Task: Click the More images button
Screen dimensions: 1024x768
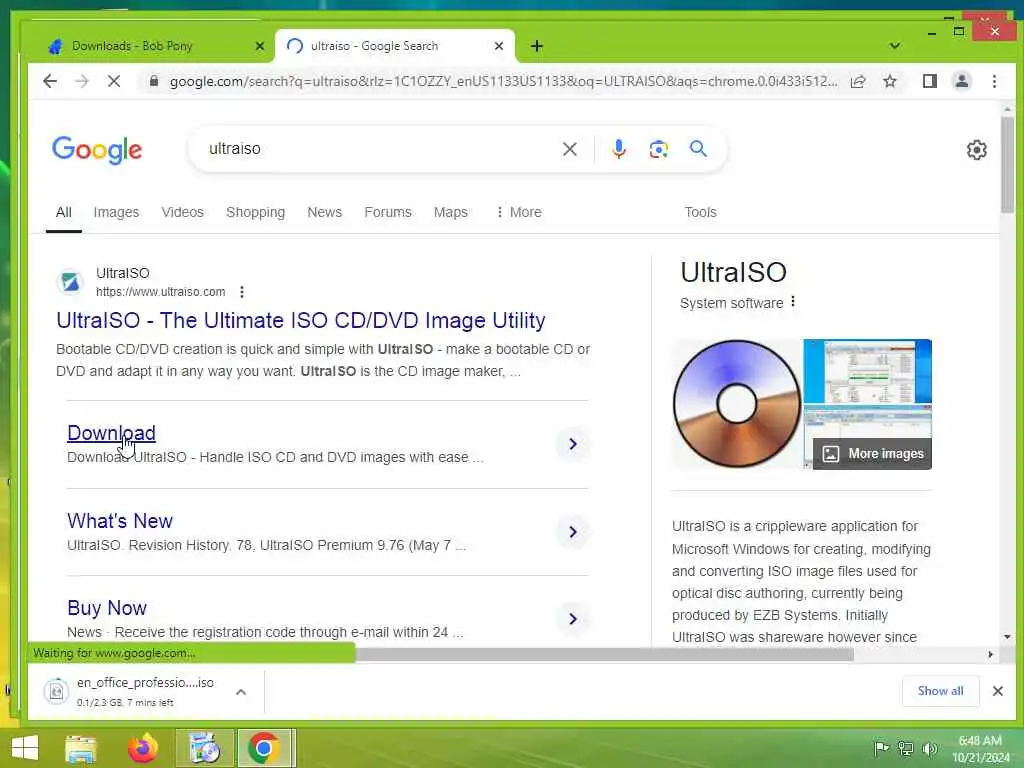Action: coord(872,453)
